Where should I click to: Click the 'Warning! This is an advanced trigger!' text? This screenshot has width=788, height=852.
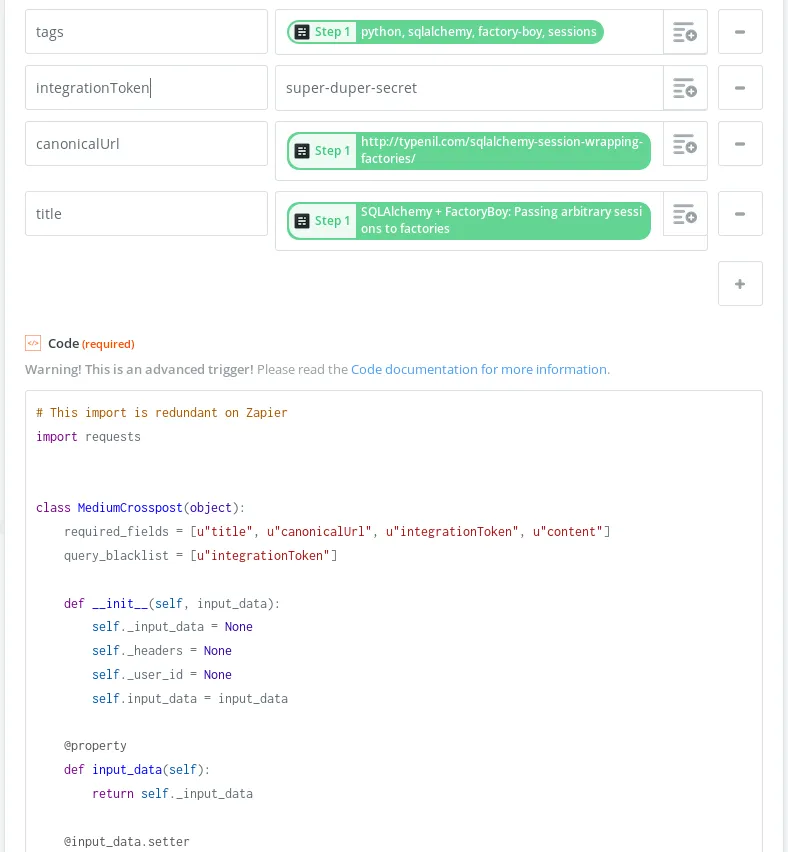[139, 369]
